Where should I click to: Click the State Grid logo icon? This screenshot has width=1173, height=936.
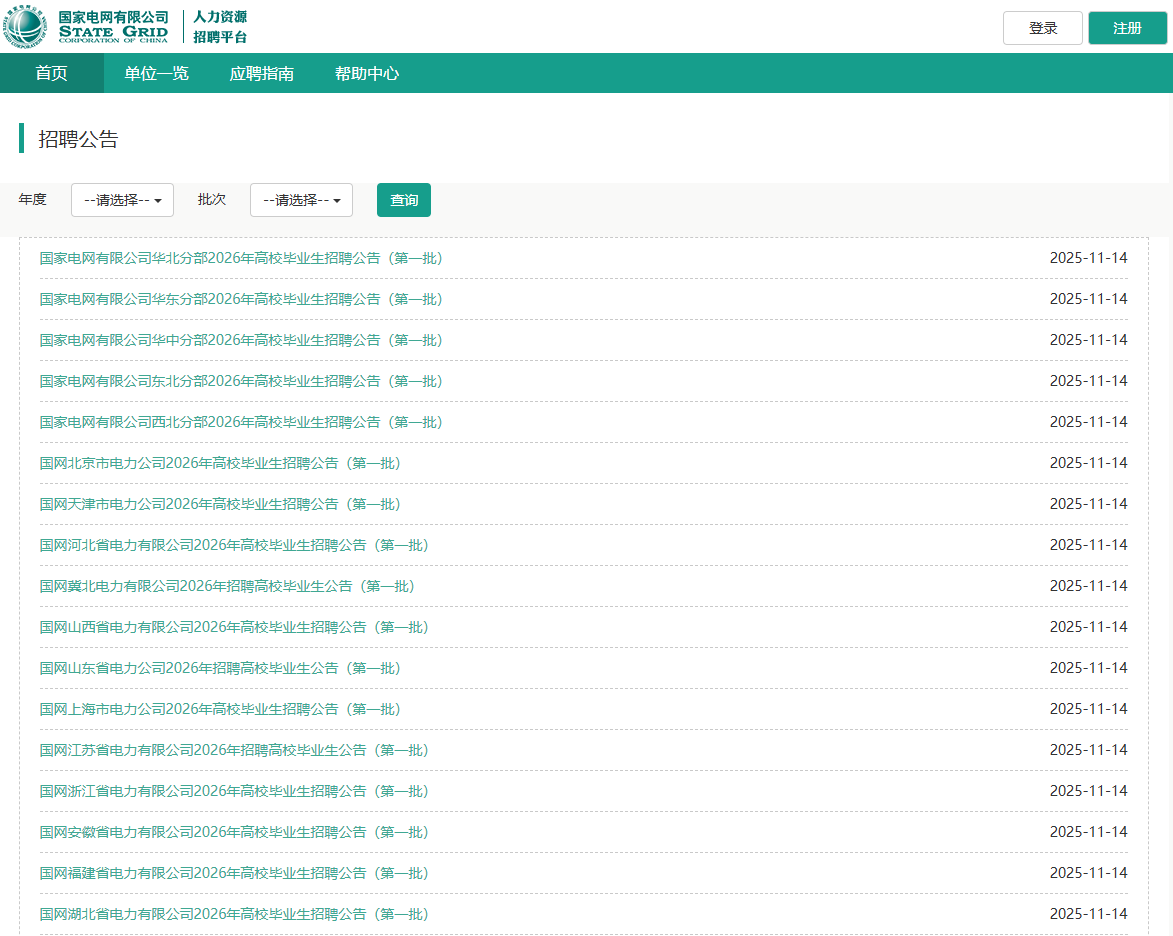pyautogui.click(x=26, y=27)
